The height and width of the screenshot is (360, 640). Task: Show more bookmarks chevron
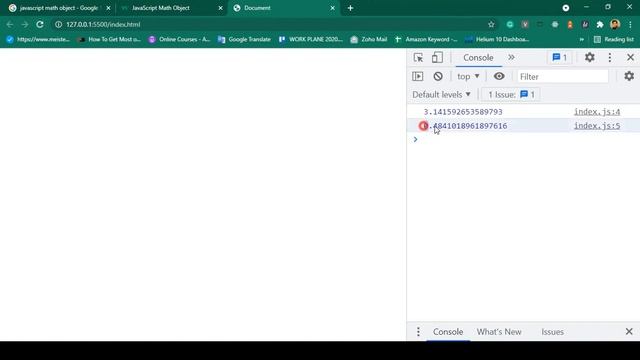click(582, 40)
